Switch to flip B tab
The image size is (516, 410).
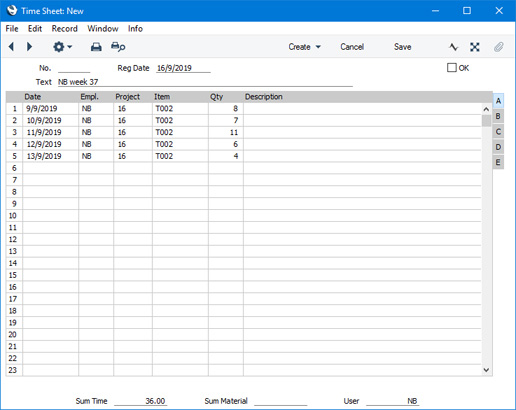click(x=498, y=116)
